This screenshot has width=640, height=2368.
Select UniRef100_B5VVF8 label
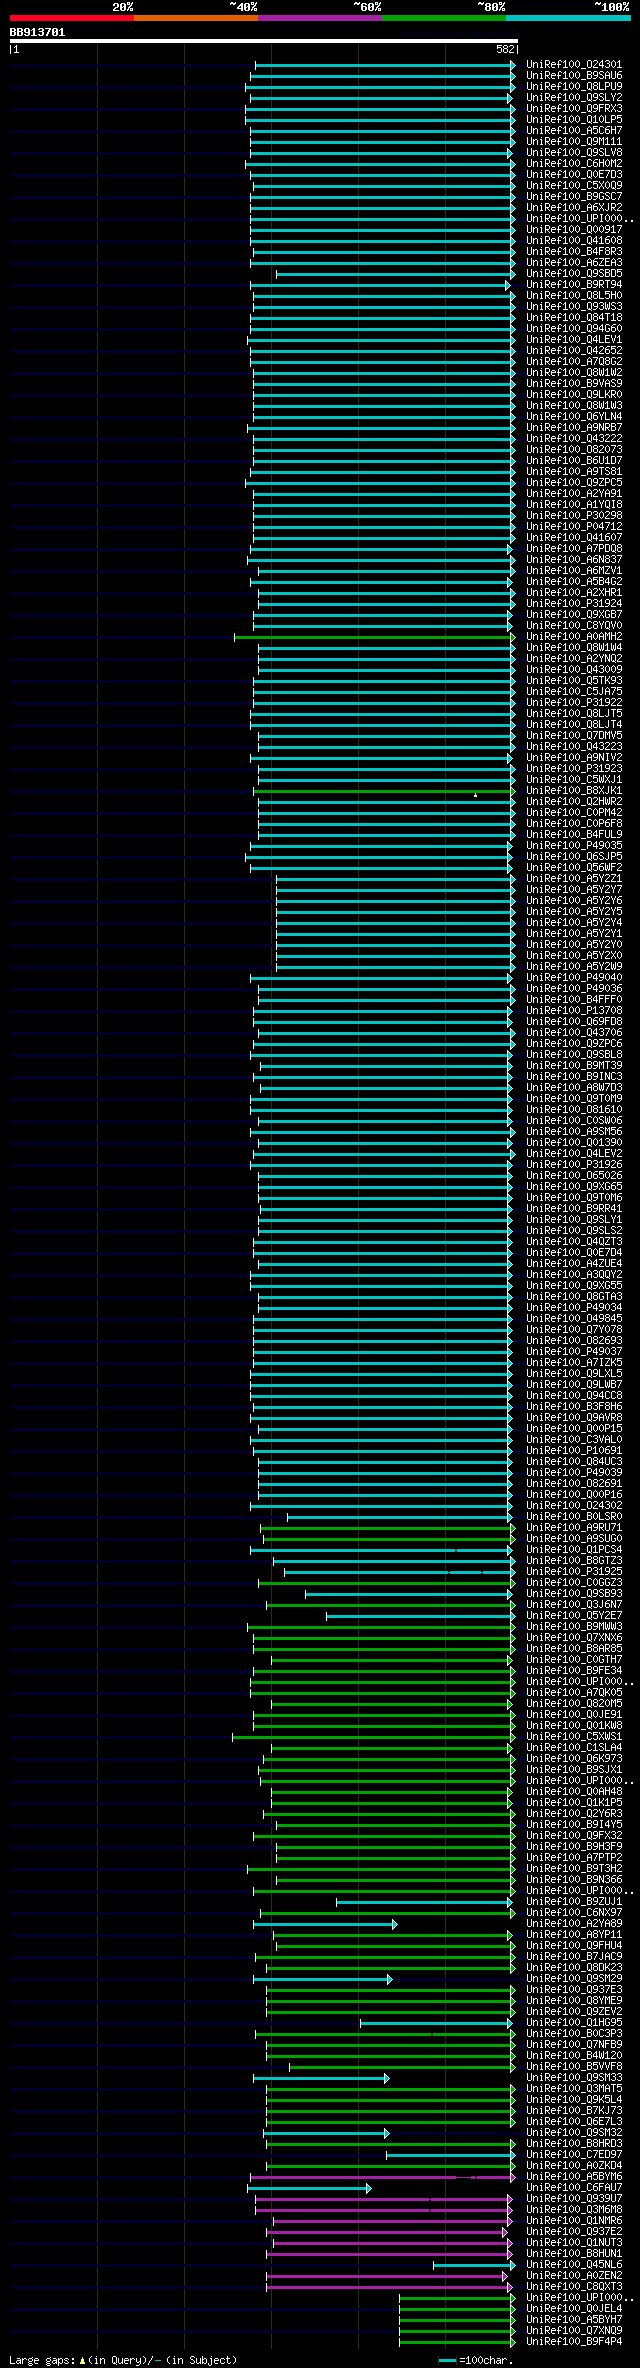point(574,2067)
